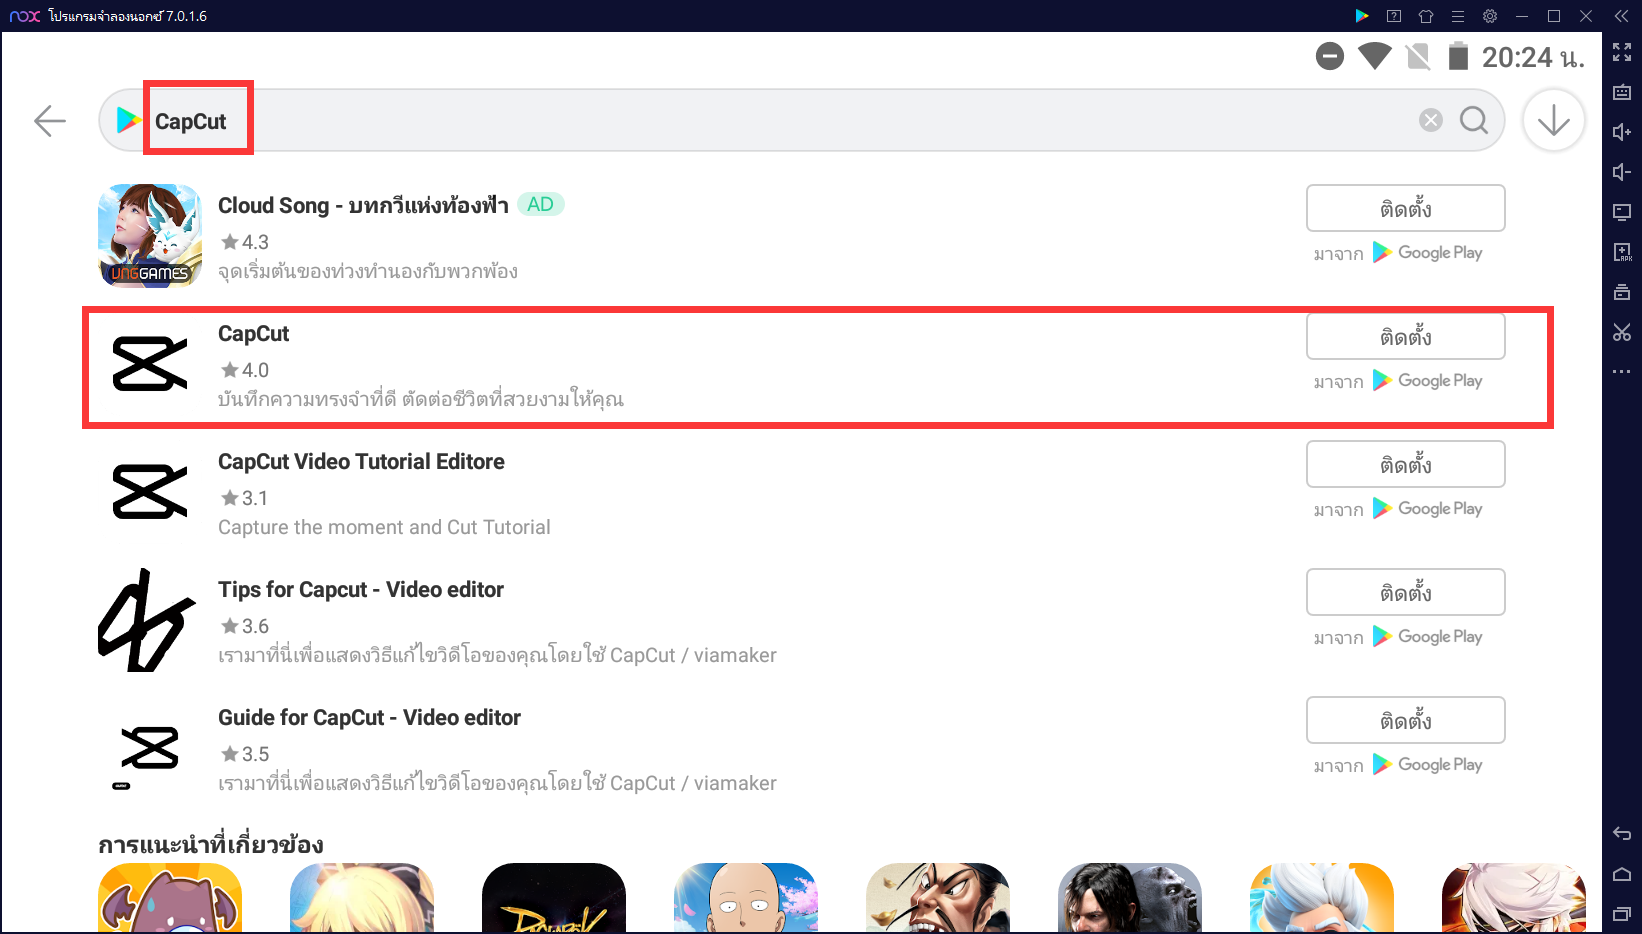The image size is (1642, 934).
Task: Open the soldier and zombie recommended game
Action: [1130, 898]
